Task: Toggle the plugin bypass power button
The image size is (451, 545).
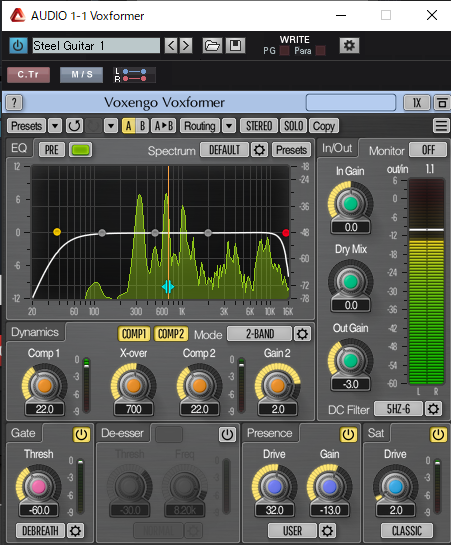Action: coord(18,46)
